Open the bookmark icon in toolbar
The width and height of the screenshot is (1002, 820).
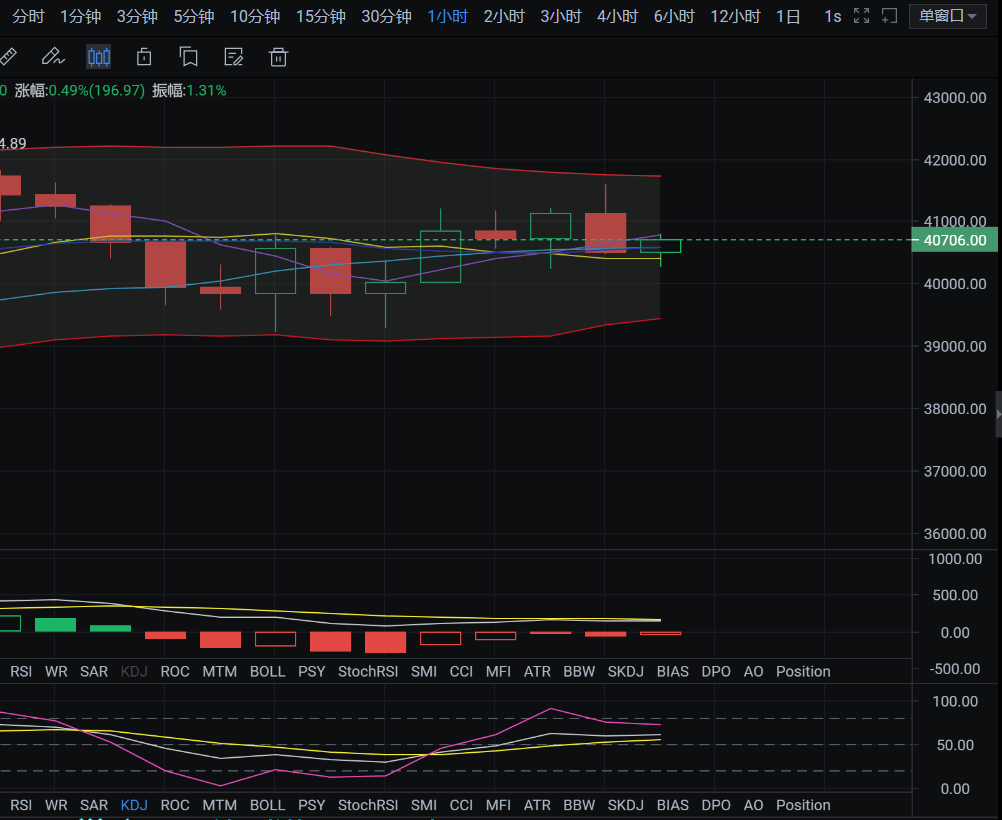pyautogui.click(x=189, y=57)
